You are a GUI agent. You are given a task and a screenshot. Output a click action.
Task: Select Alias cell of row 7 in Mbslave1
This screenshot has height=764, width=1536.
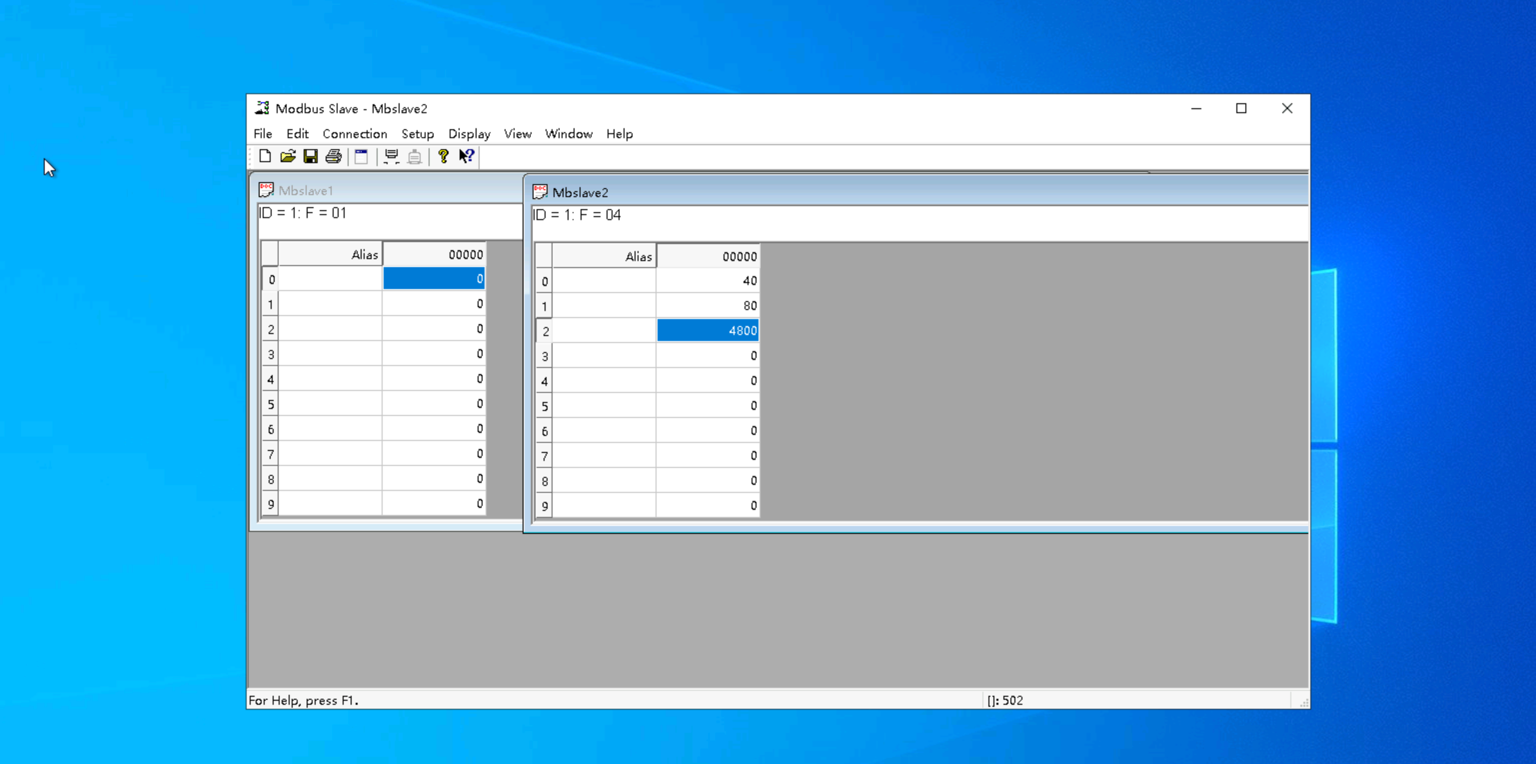(x=330, y=454)
